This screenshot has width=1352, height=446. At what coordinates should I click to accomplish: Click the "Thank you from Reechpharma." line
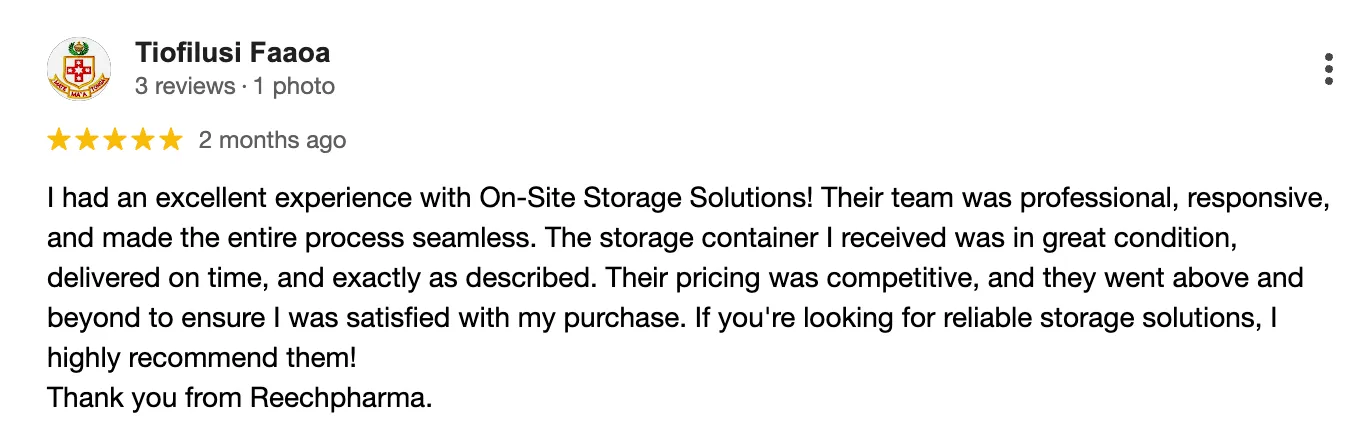240,397
